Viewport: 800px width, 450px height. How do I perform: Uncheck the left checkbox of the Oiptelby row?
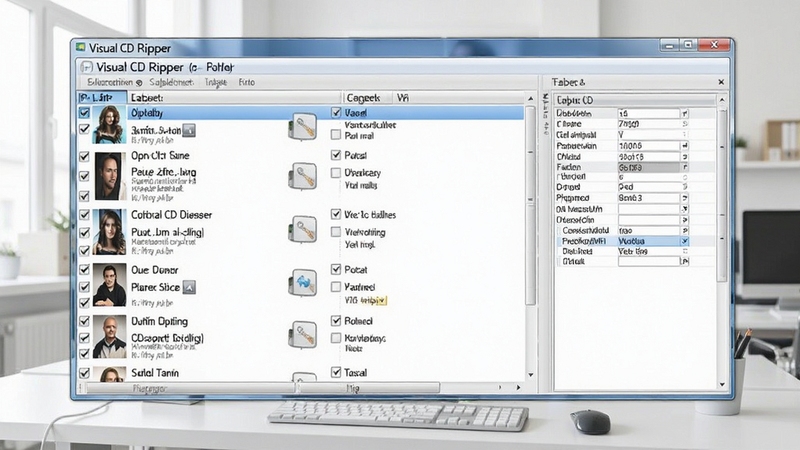coord(84,113)
